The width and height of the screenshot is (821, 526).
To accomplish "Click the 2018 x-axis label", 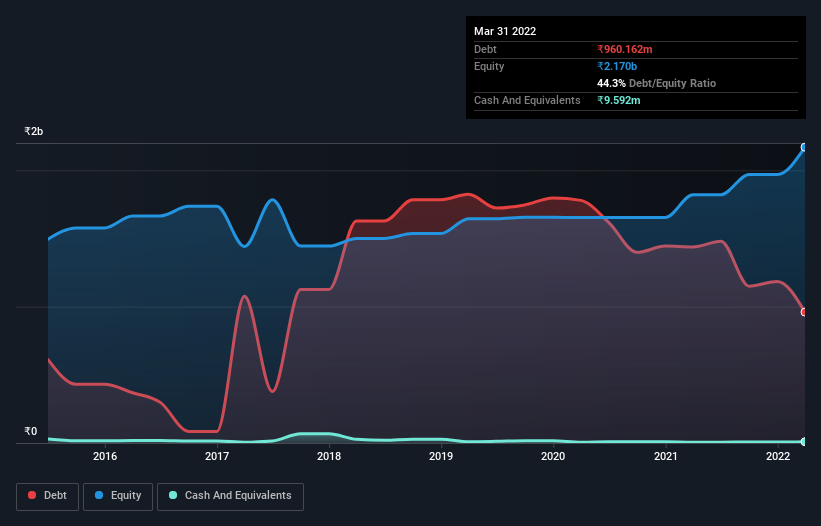I will click(329, 456).
